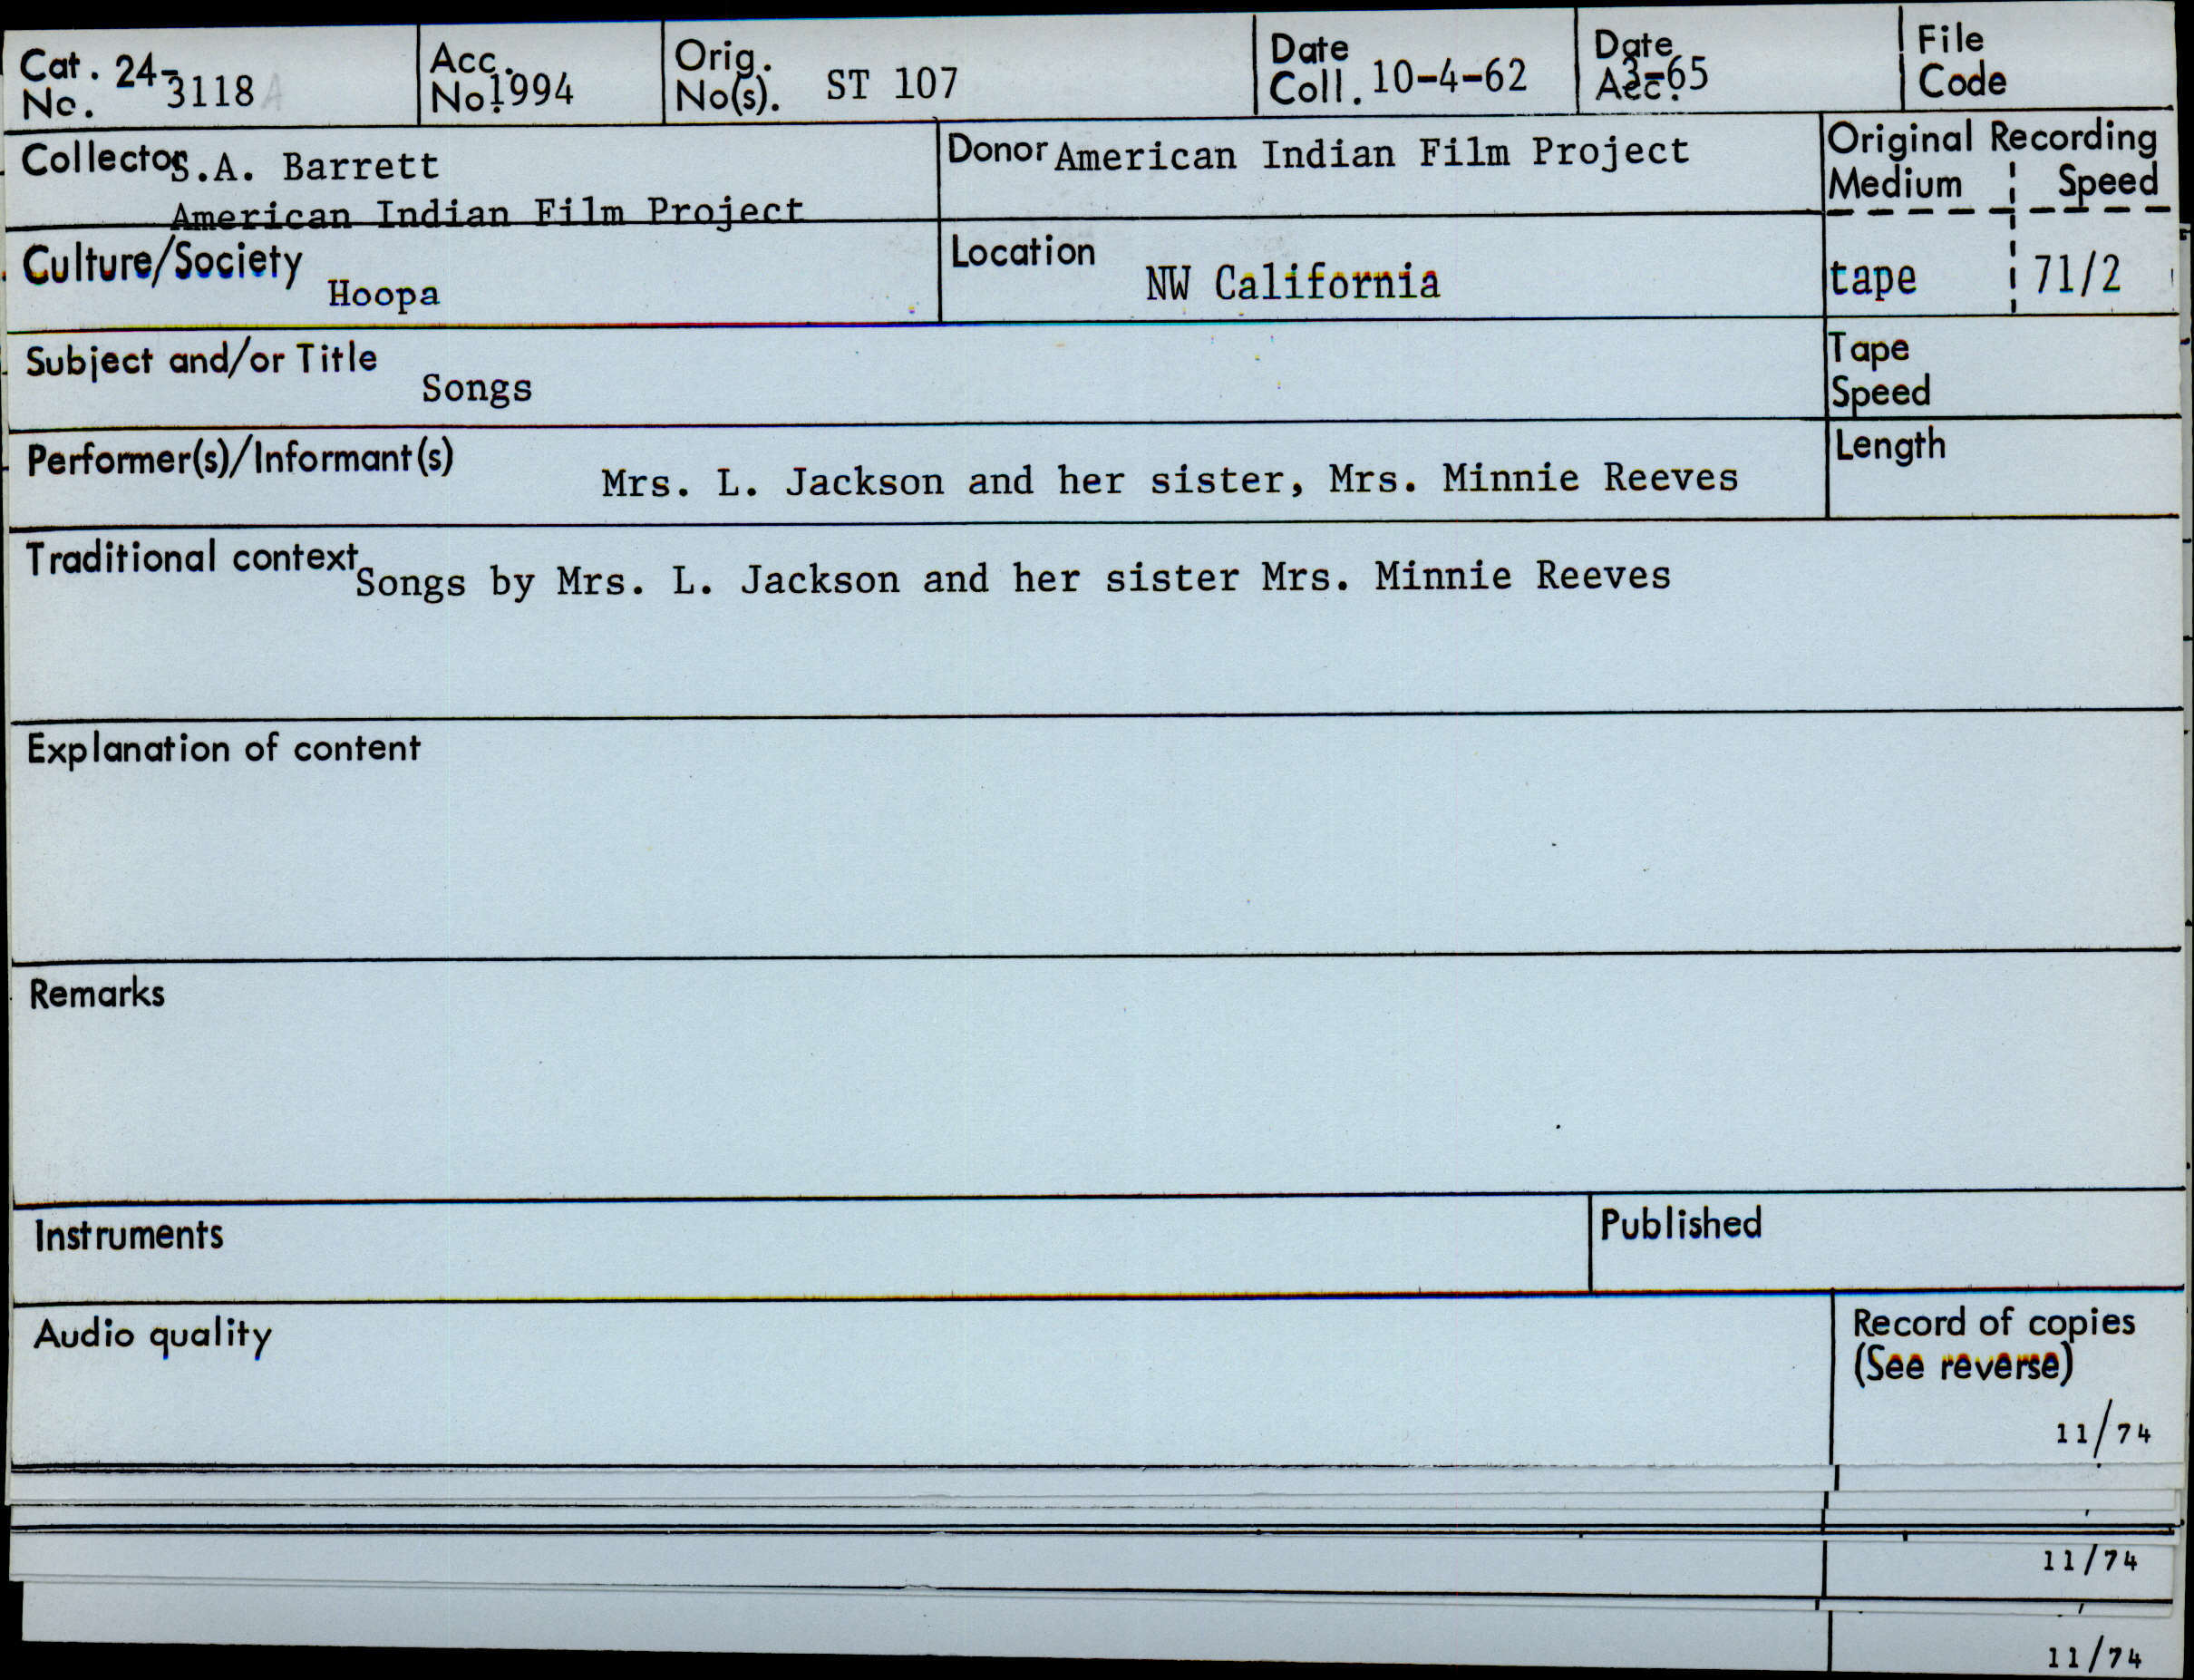Select collector name S.A. Barrett

point(306,166)
